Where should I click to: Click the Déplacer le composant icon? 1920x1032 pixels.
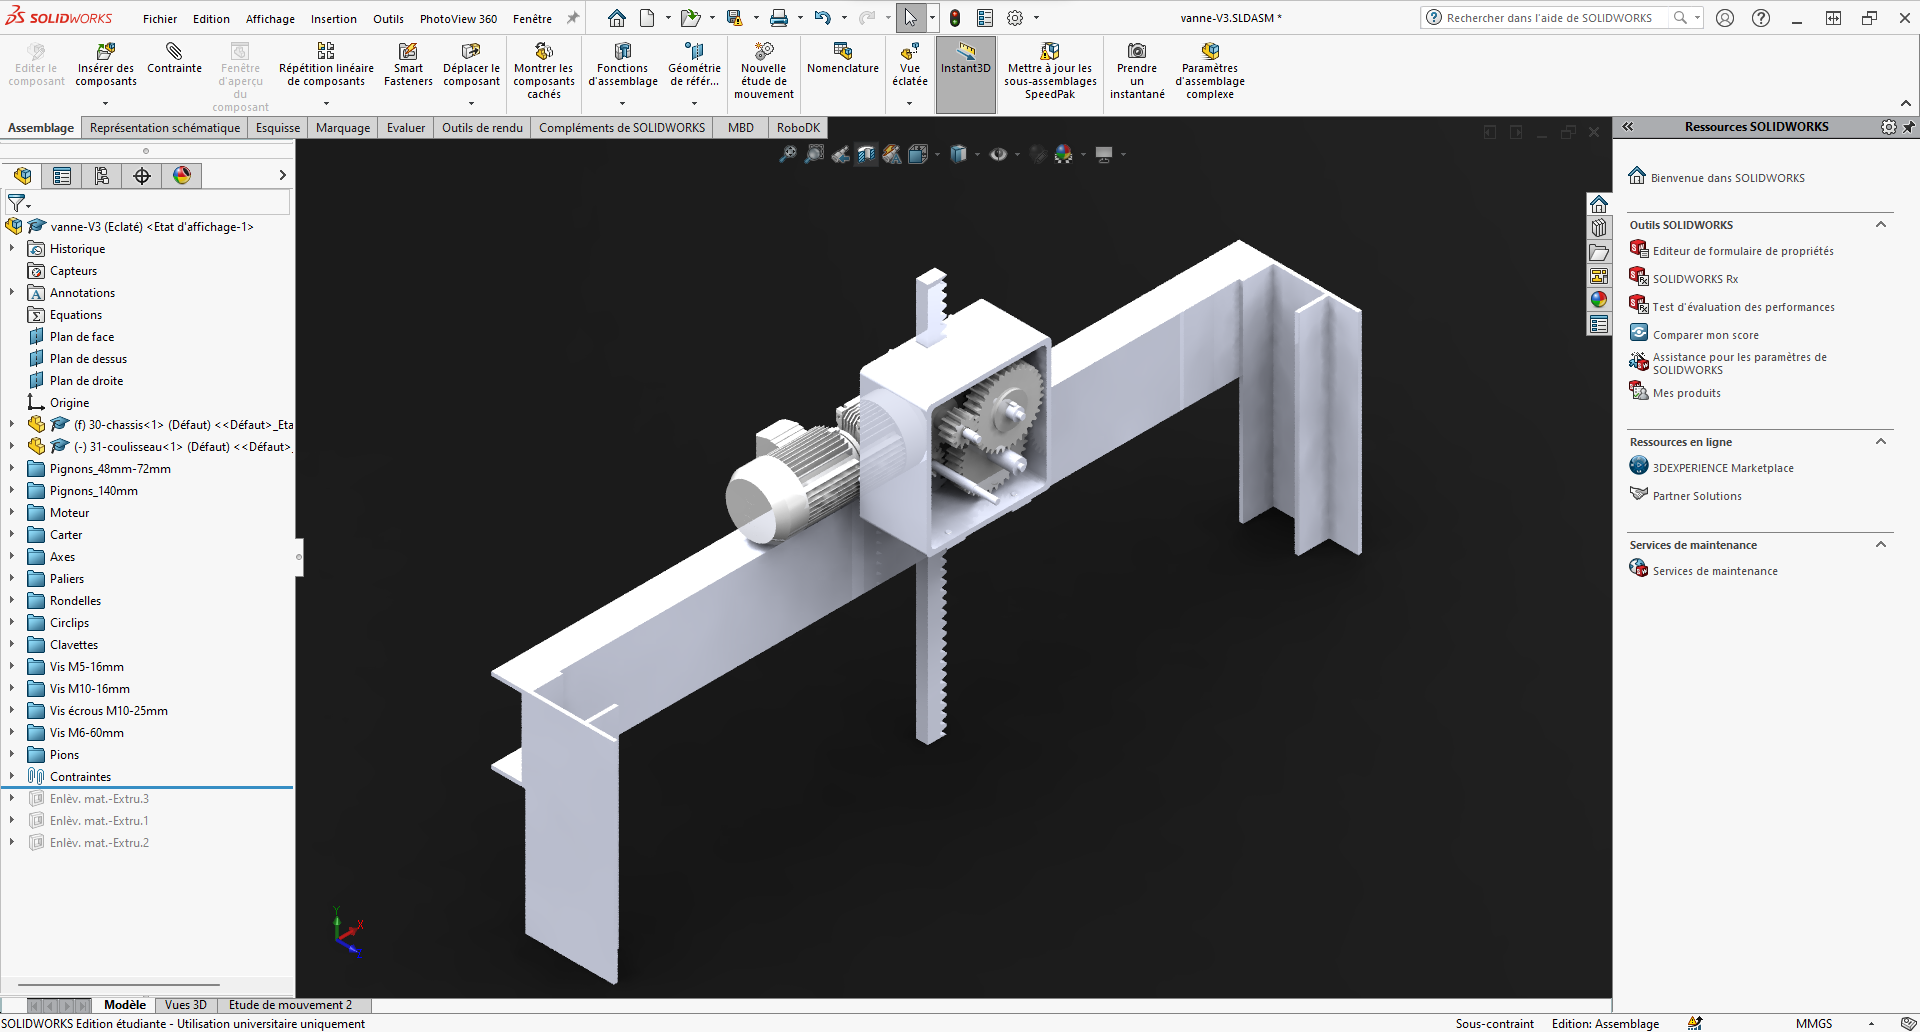[471, 51]
